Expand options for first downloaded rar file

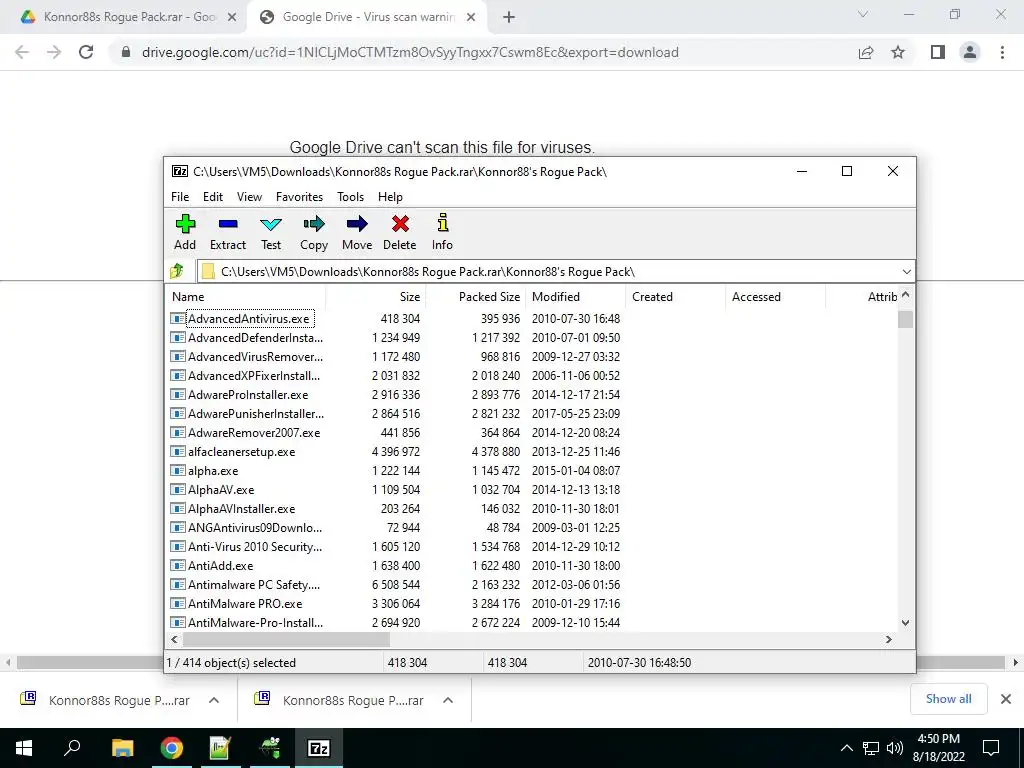point(214,700)
